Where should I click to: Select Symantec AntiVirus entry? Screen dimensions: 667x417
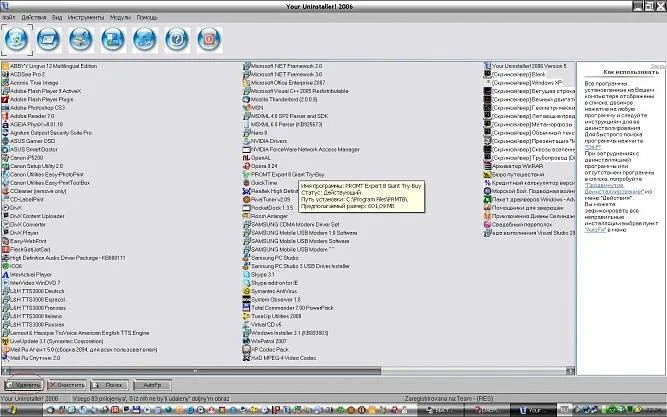(x=270, y=291)
